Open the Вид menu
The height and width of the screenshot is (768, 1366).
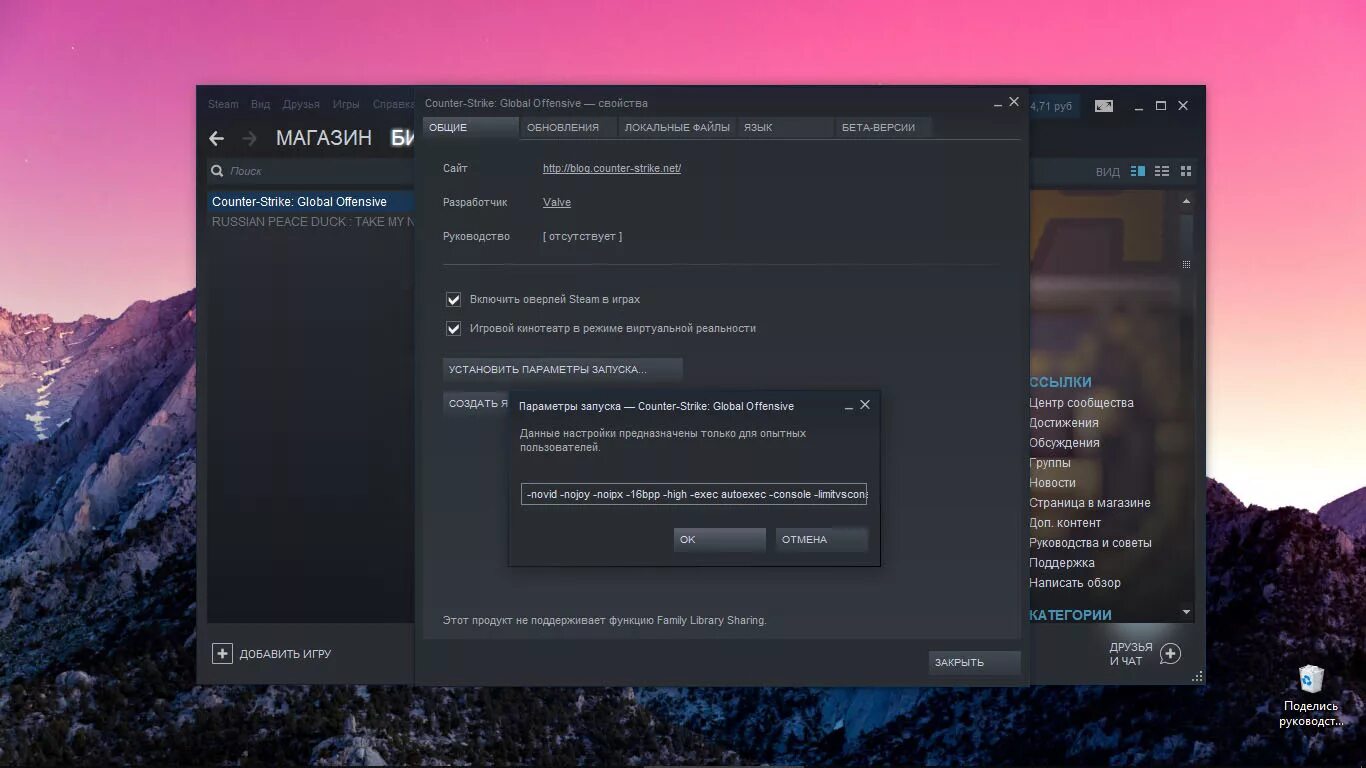(261, 104)
